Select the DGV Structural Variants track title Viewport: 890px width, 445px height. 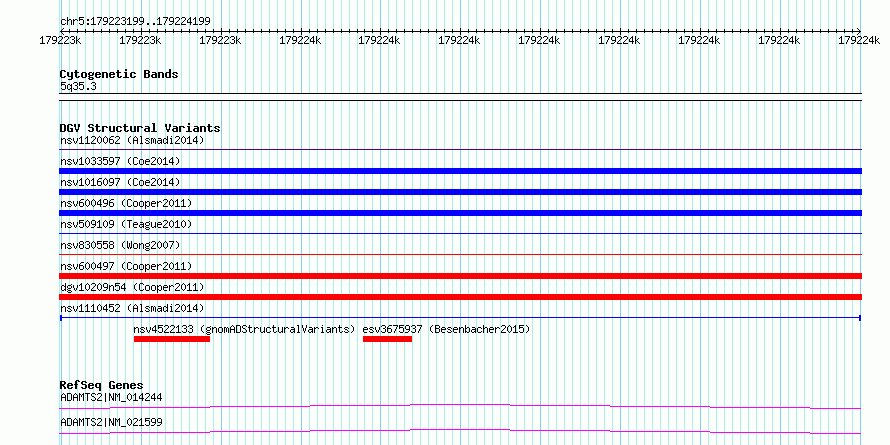140,128
